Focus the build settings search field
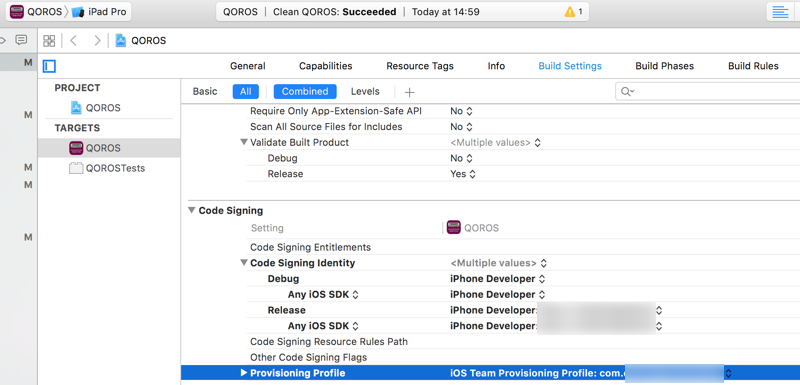This screenshot has width=800, height=385. (x=709, y=92)
